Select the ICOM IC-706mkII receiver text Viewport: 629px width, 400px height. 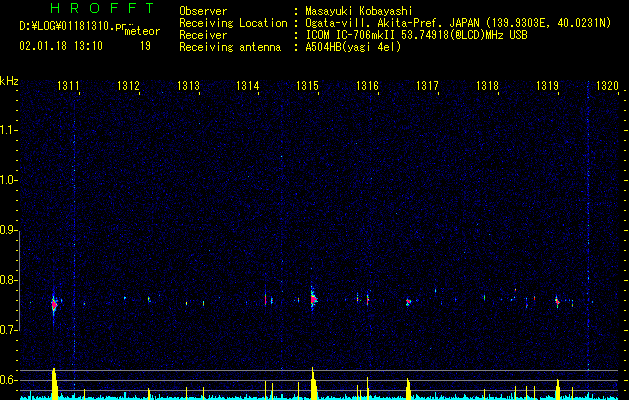(416, 35)
